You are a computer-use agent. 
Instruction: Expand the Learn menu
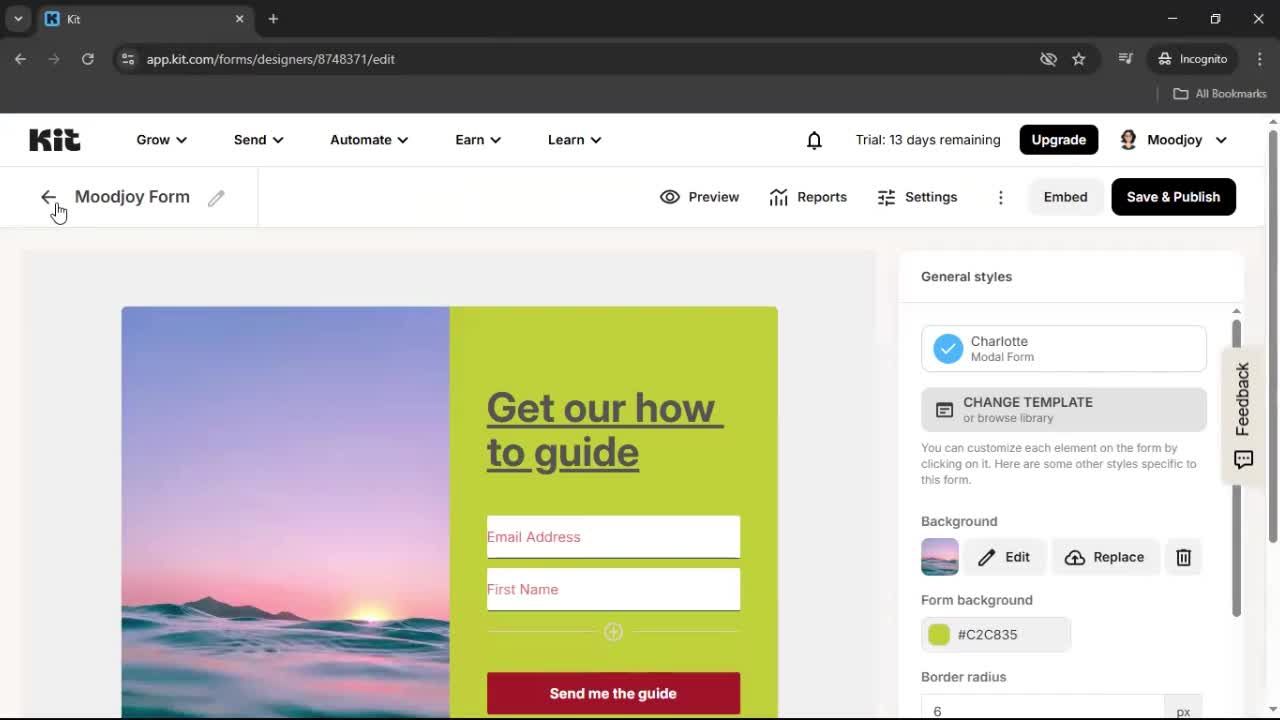pos(573,140)
